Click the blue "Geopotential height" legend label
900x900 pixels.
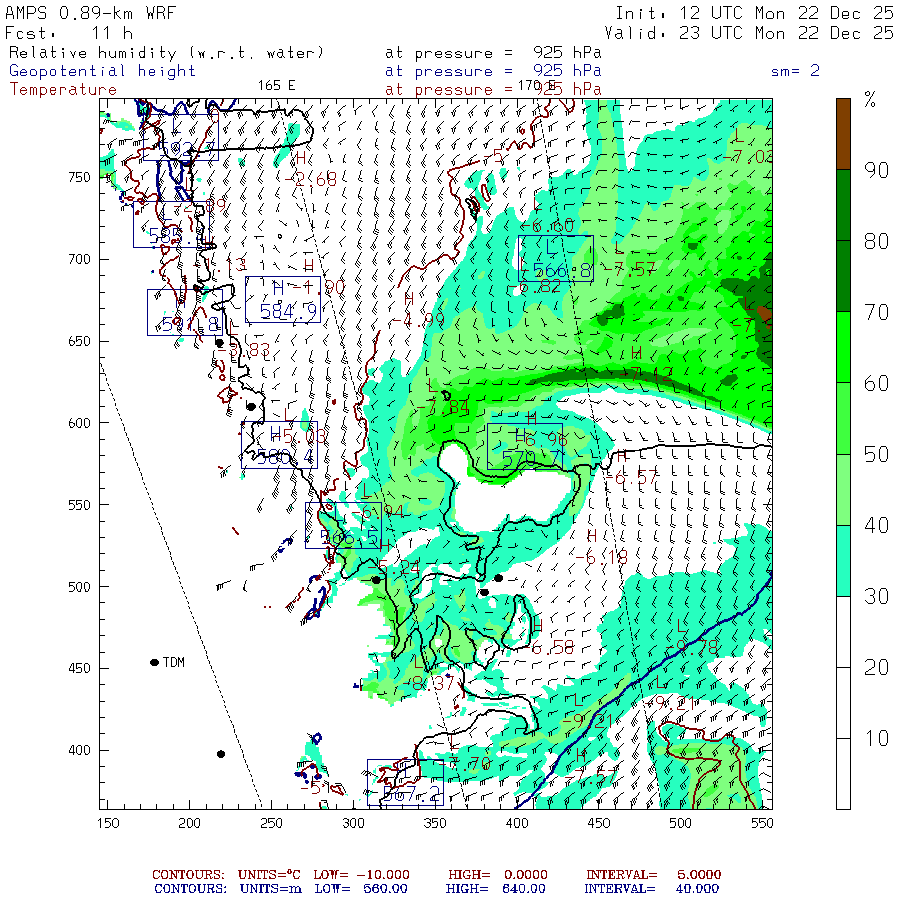tap(102, 71)
